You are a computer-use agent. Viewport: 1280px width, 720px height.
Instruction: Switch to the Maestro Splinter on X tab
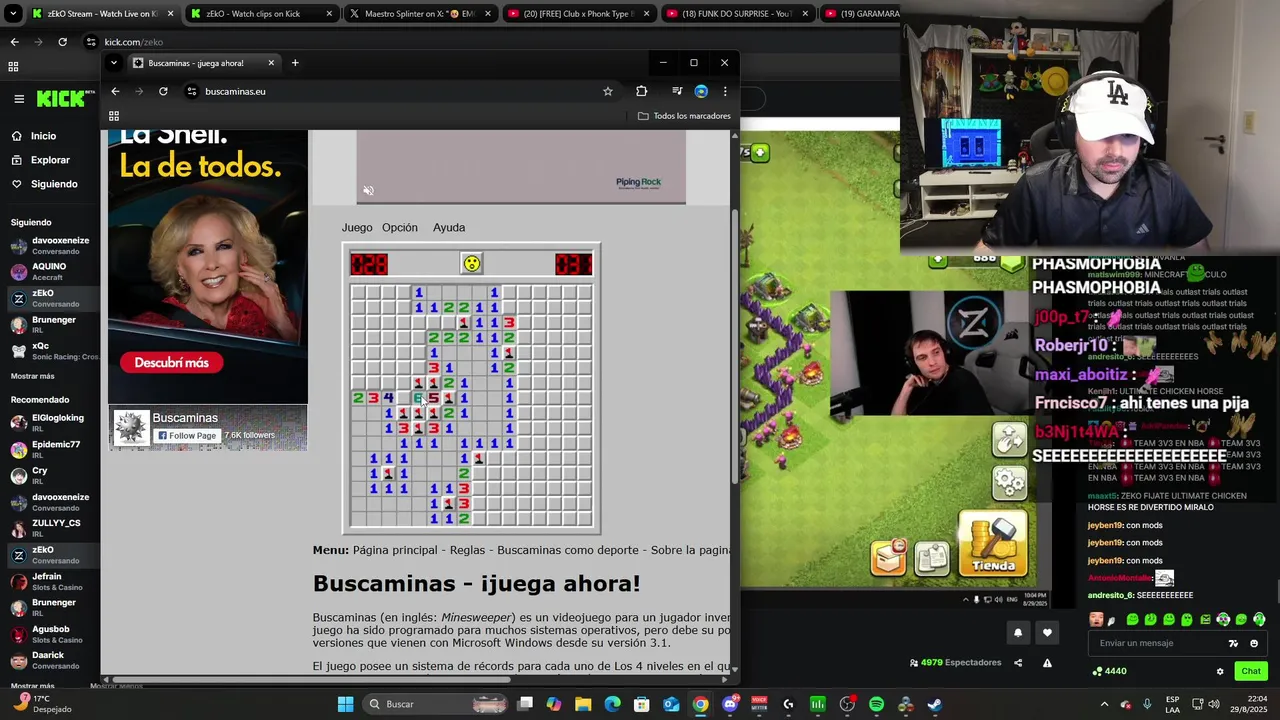click(x=420, y=14)
